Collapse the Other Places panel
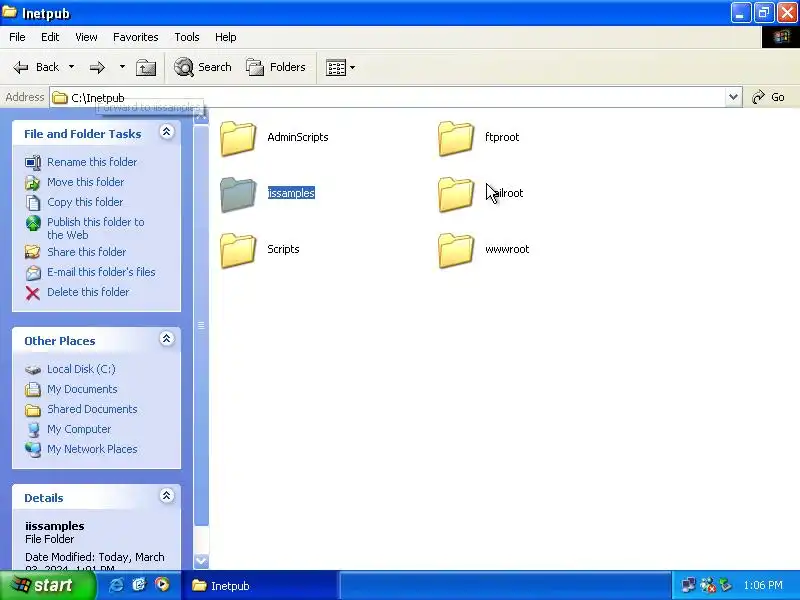The height and width of the screenshot is (600, 800). tap(166, 339)
